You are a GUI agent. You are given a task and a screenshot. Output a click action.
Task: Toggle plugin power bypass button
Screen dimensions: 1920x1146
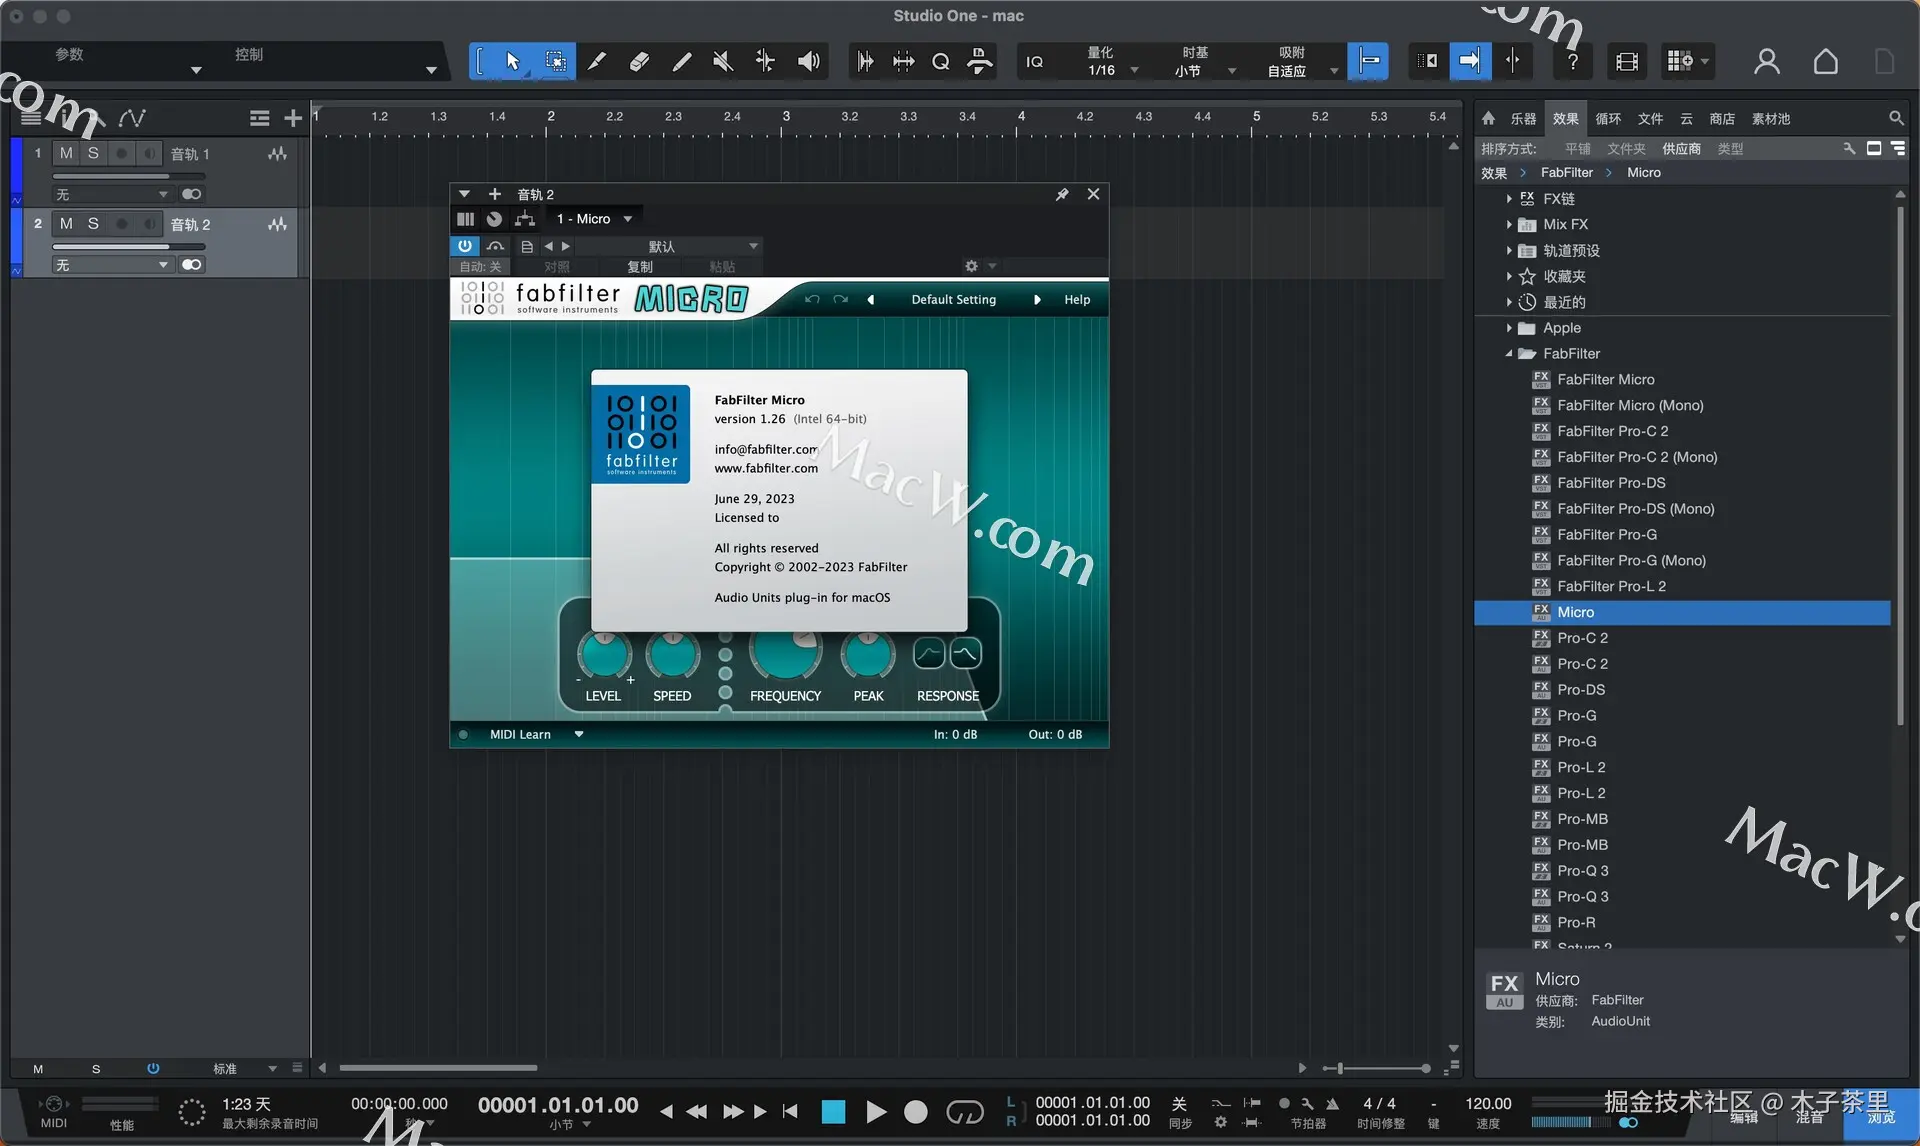pyautogui.click(x=465, y=246)
